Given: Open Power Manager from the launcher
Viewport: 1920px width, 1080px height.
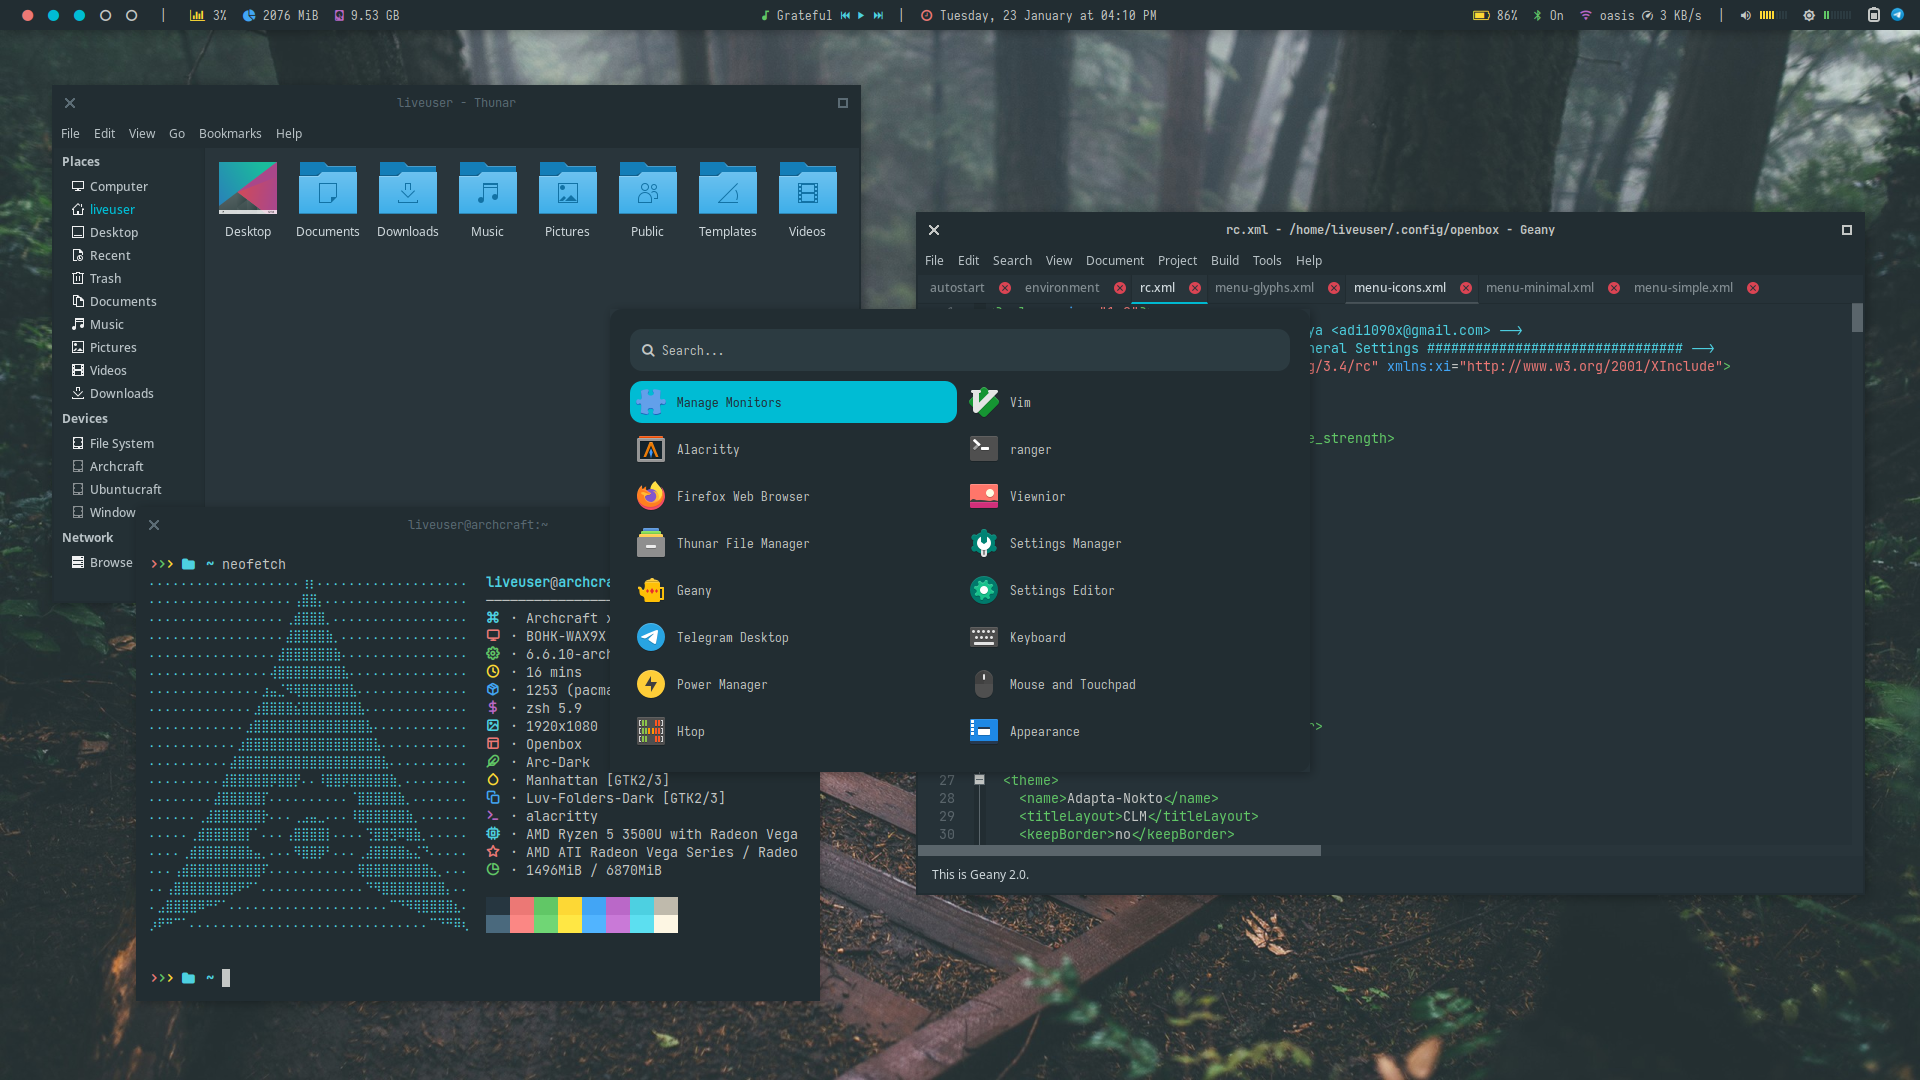Looking at the screenshot, I should tap(721, 684).
